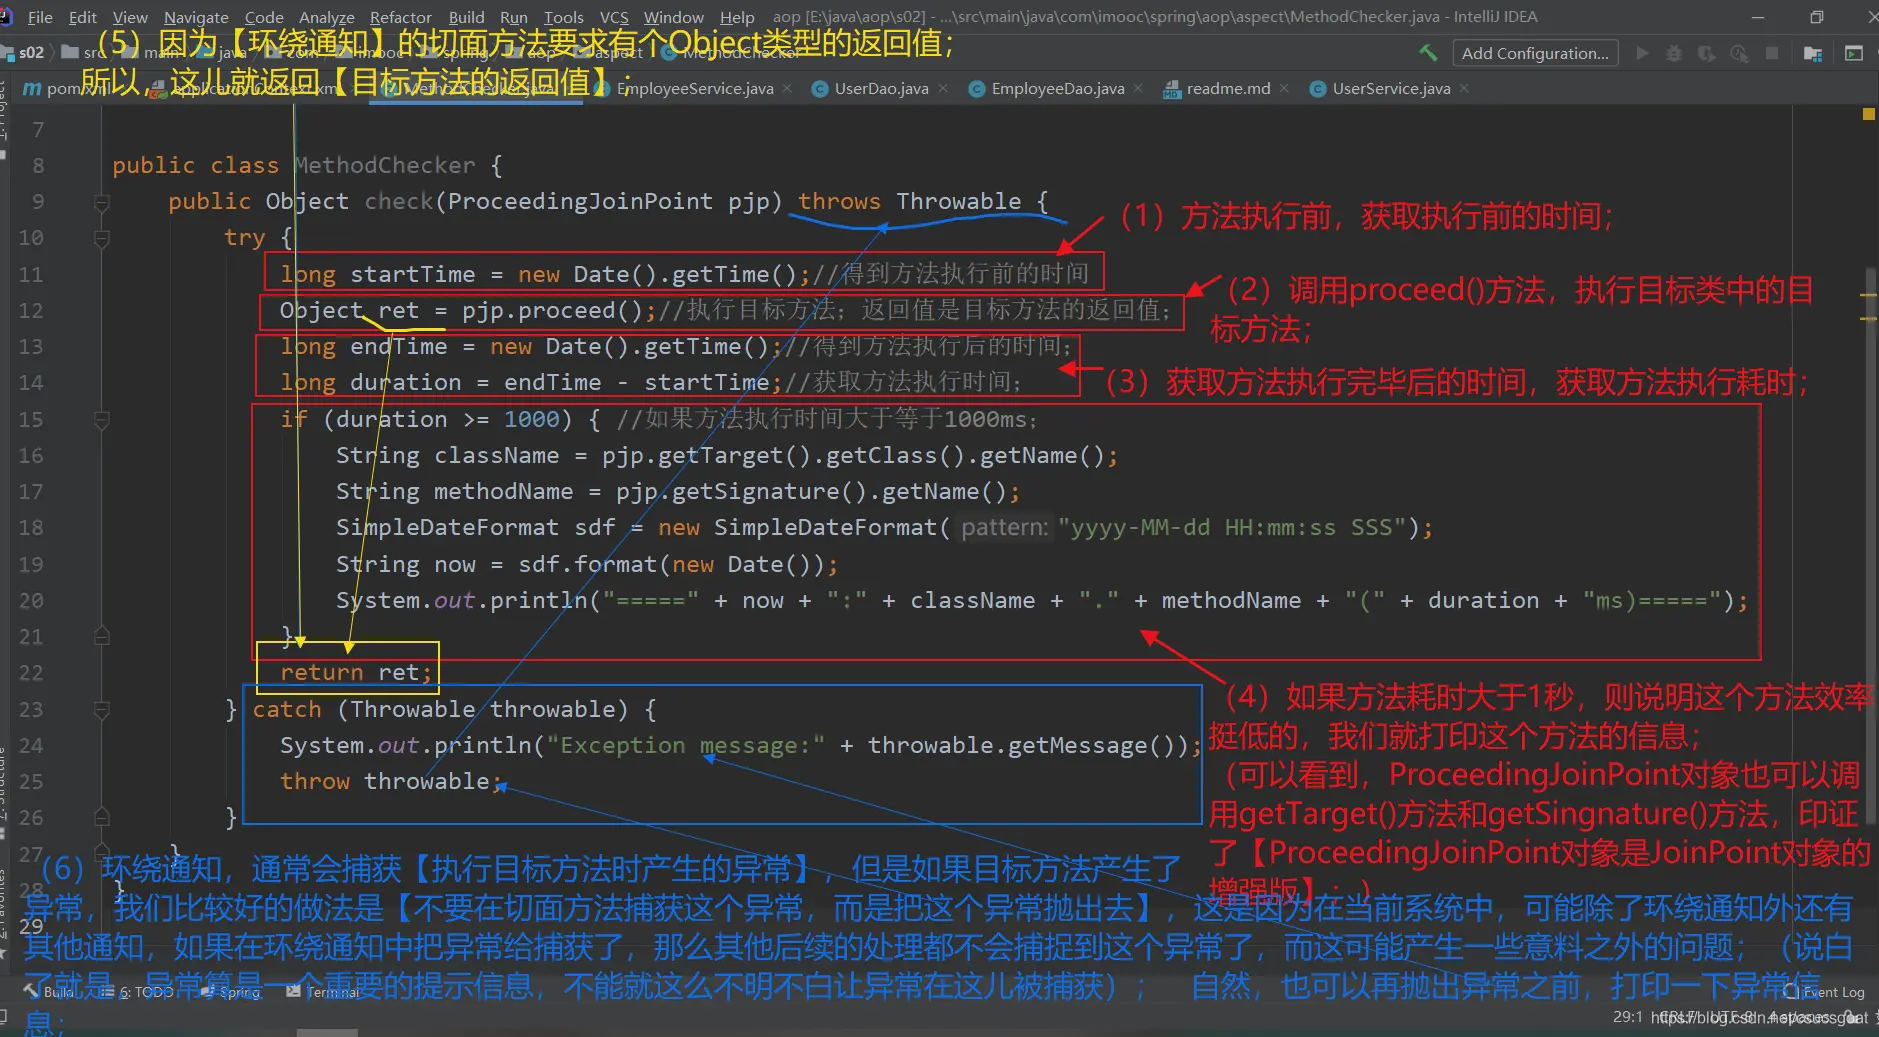Screen dimensions: 1879x1037
Task: Click the "duration >= 1000" condition
Action: pos(447,420)
